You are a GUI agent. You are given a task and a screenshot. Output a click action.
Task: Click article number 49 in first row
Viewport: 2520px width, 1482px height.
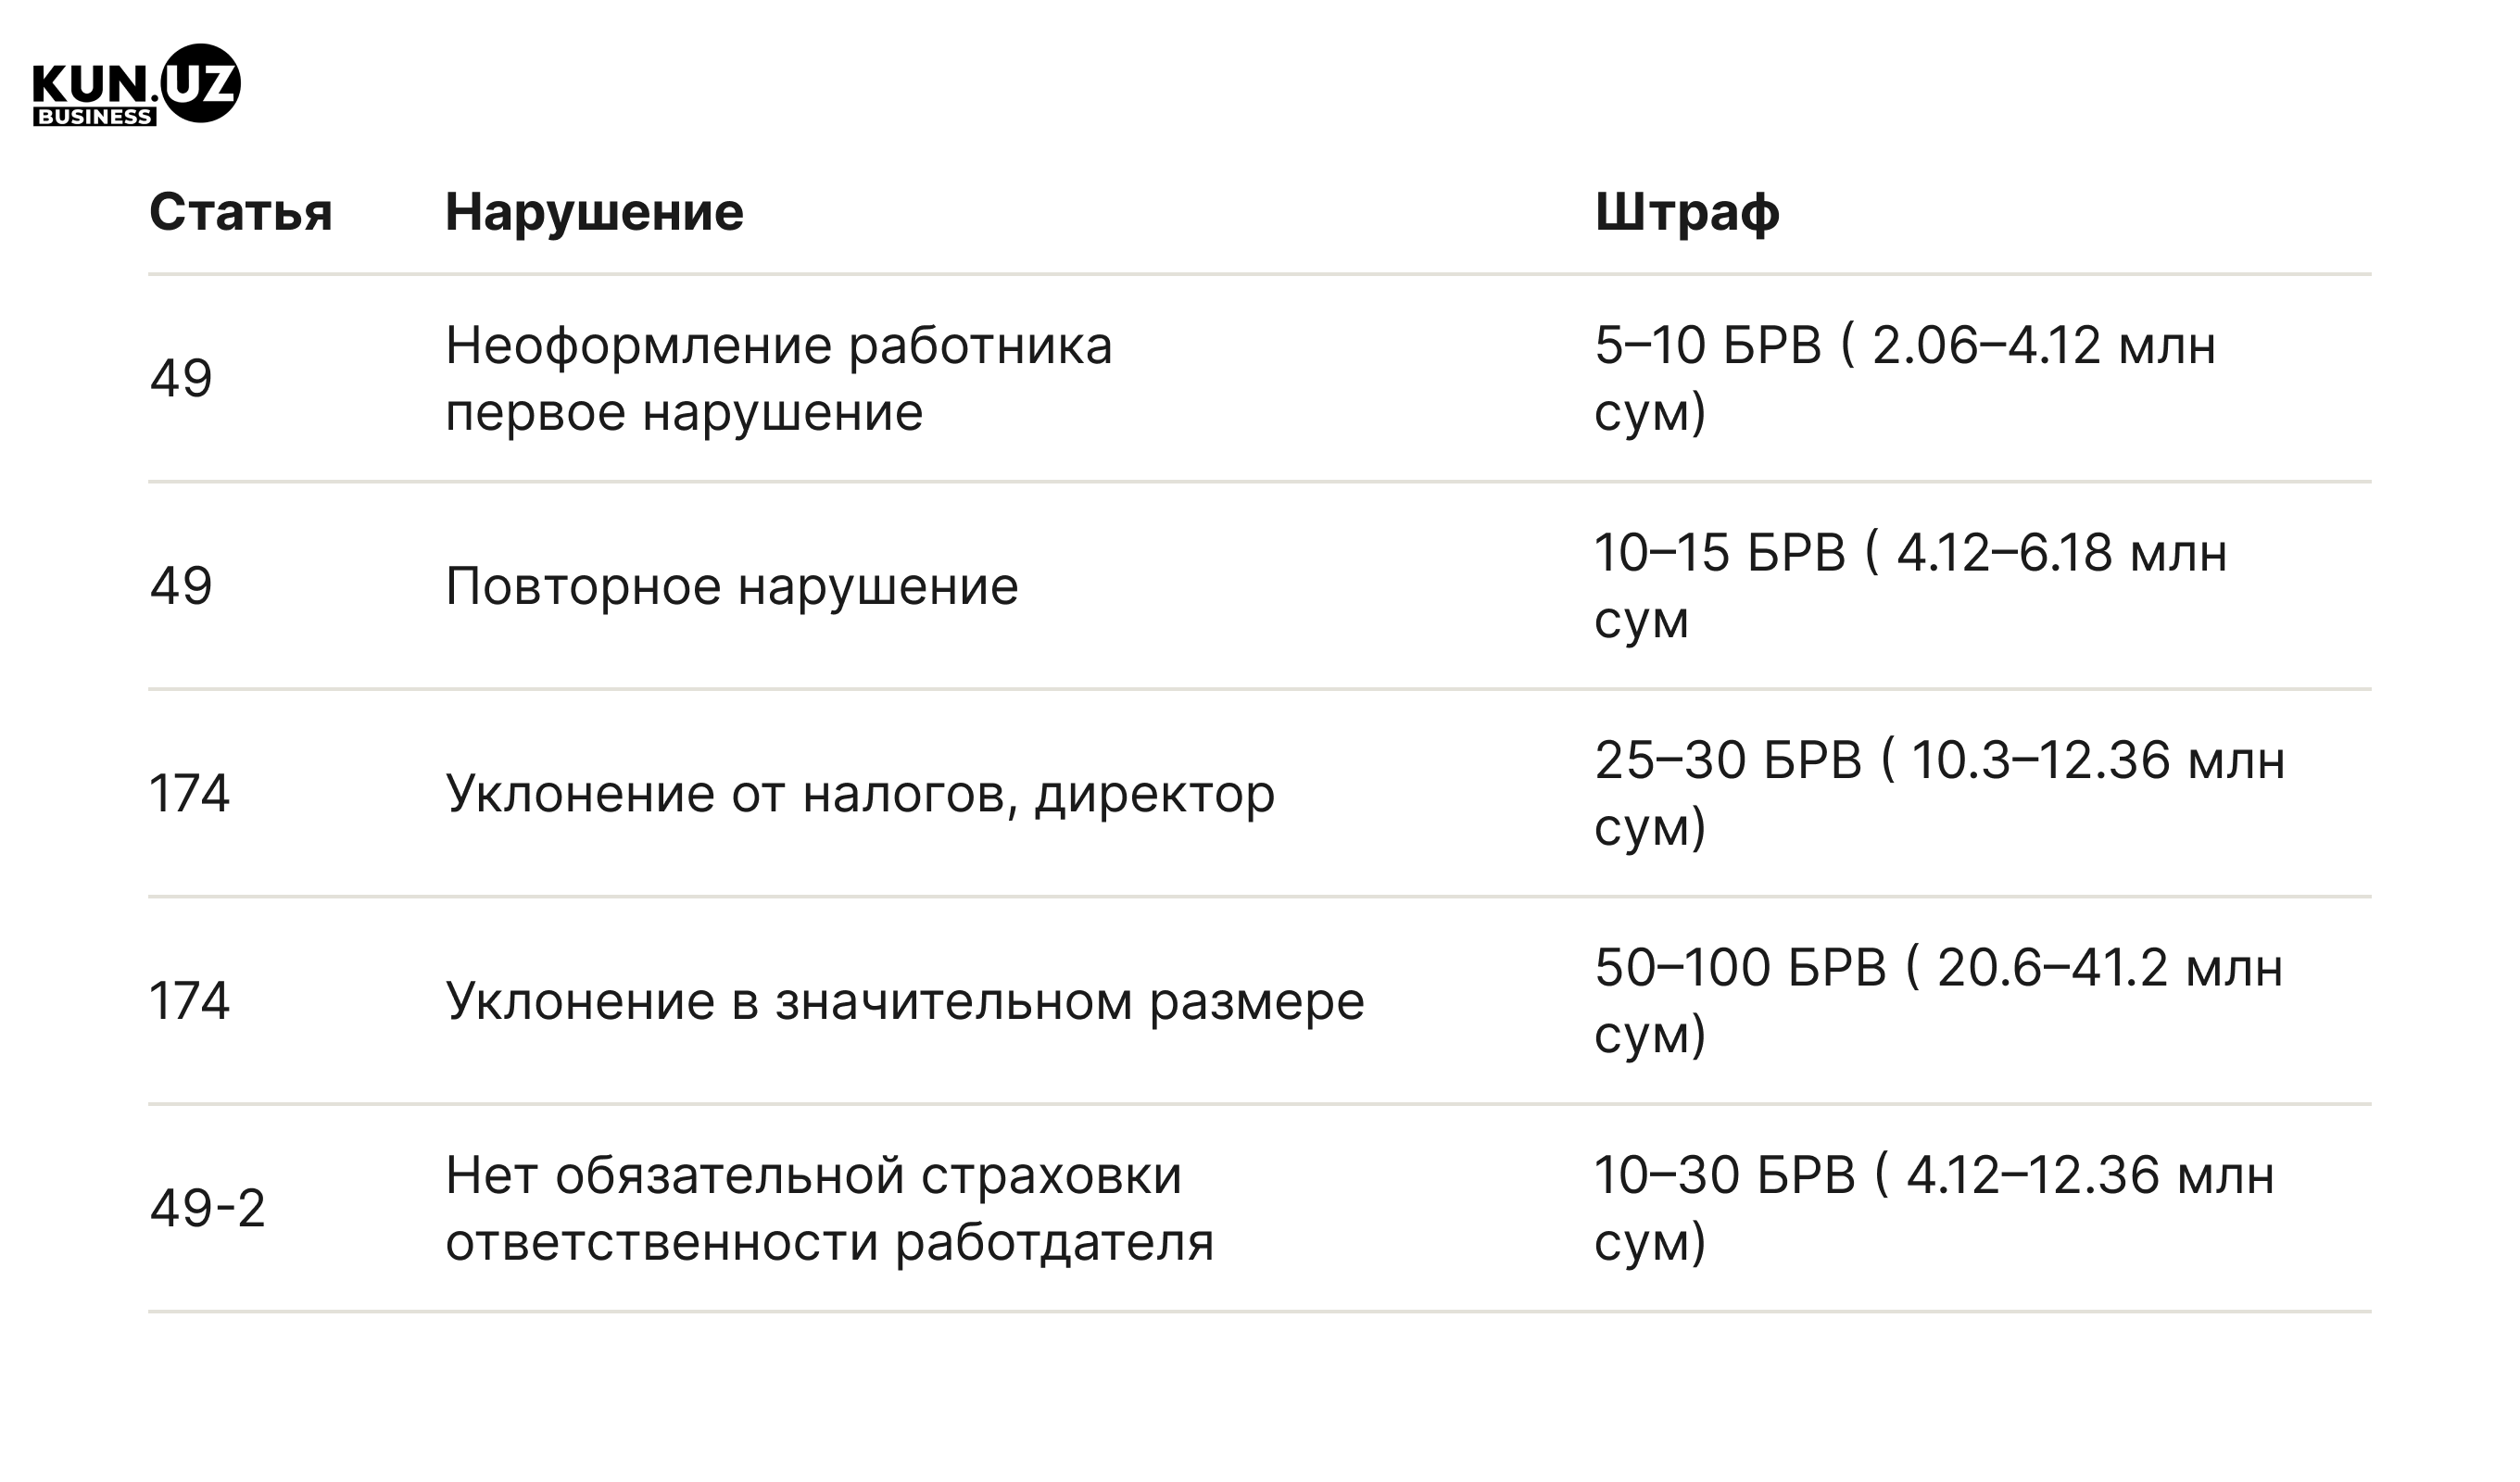click(181, 378)
